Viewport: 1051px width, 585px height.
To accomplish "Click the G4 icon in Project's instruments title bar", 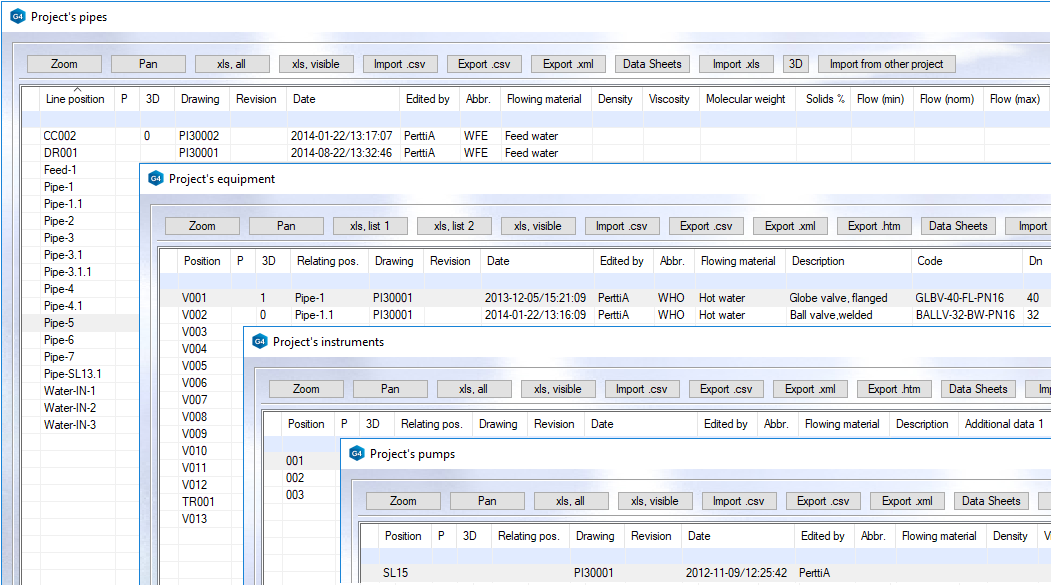I will 259,342.
